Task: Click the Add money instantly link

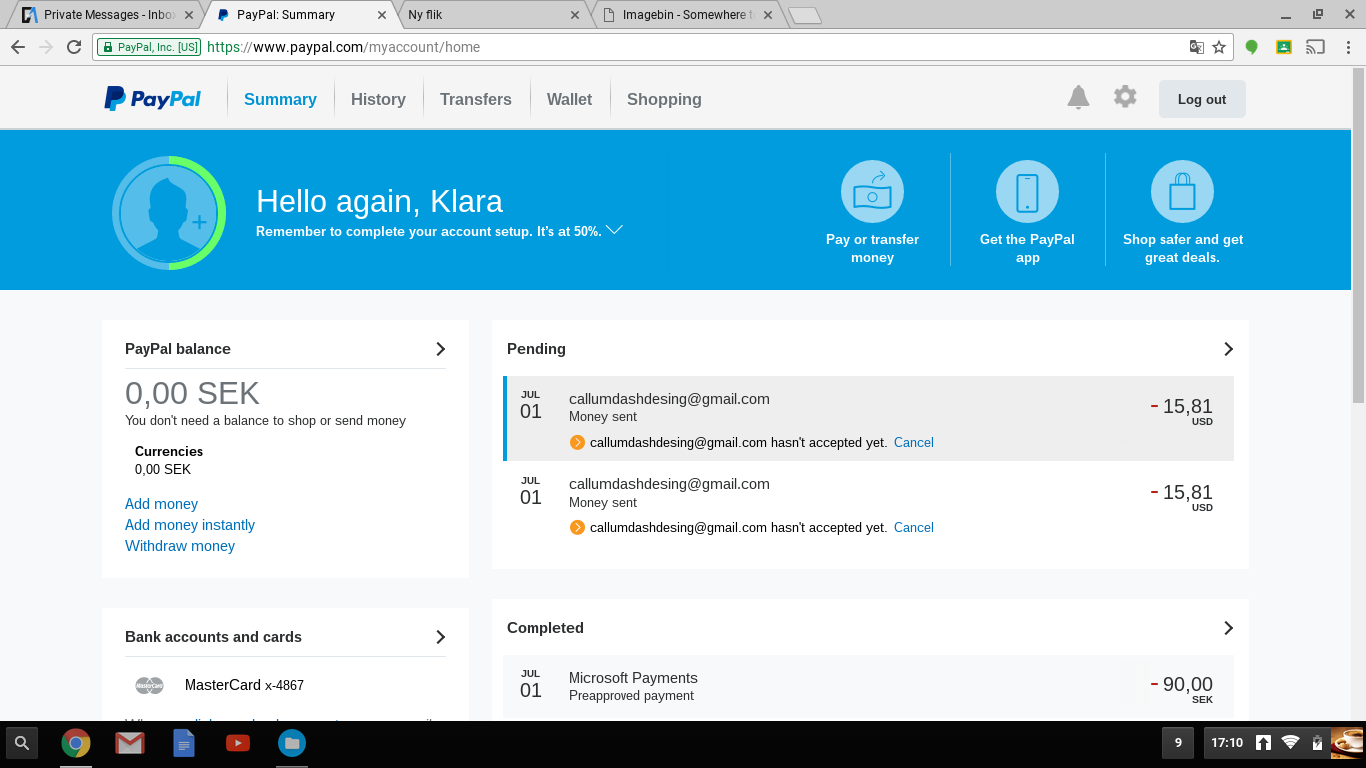Action: 190,525
